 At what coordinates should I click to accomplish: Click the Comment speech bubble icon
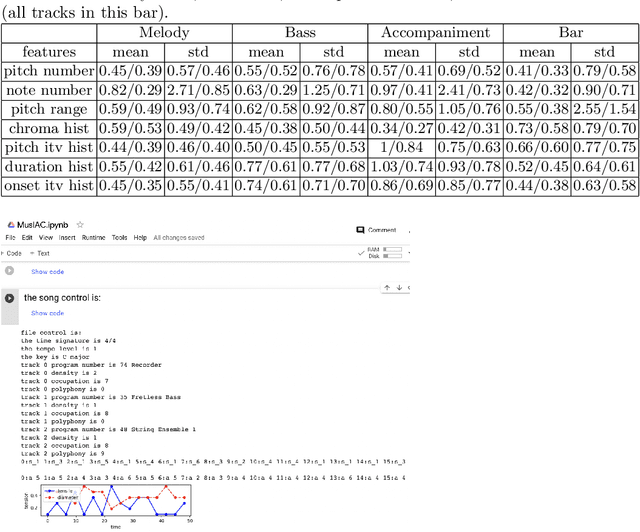[x=360, y=230]
